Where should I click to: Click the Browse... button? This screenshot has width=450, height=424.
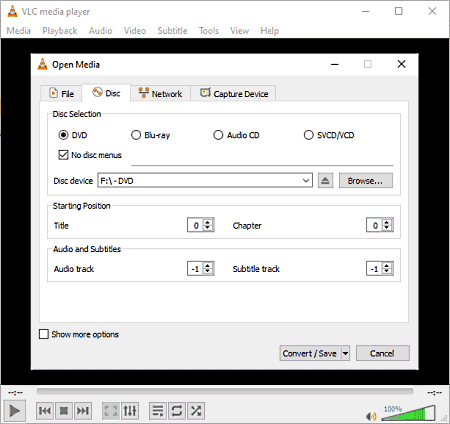(x=366, y=181)
